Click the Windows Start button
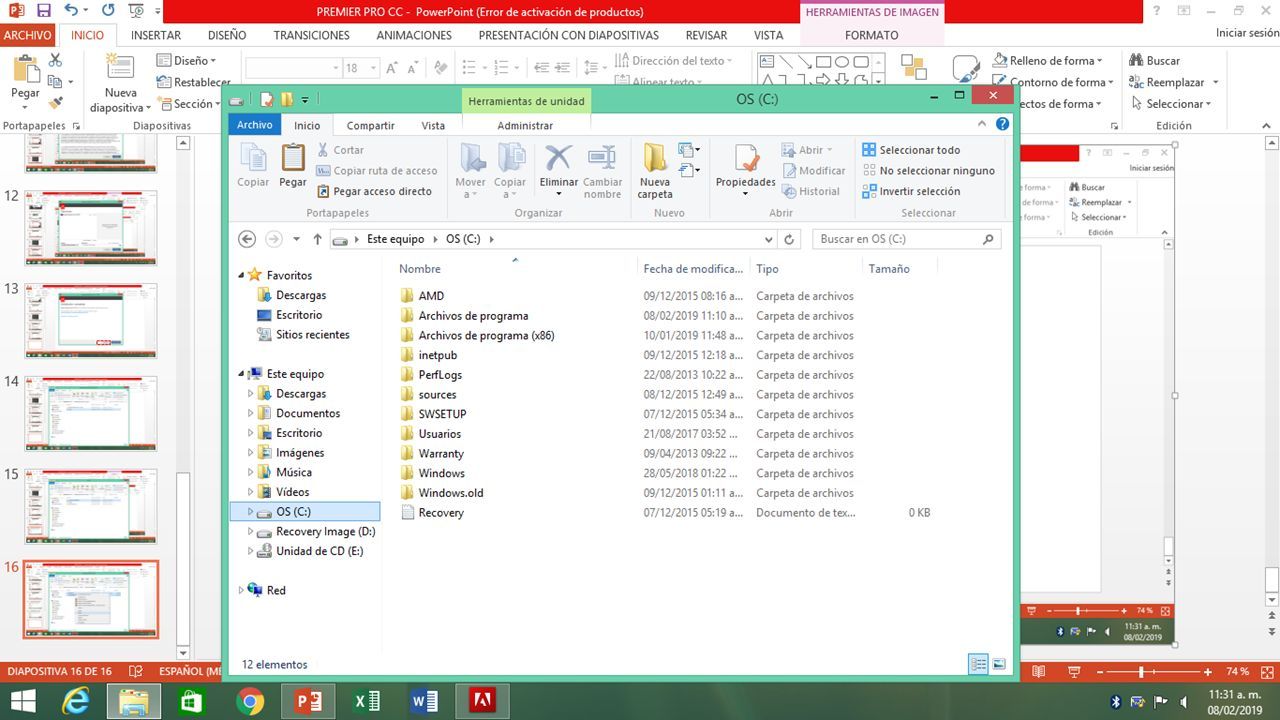Image resolution: width=1280 pixels, height=720 pixels. pyautogui.click(x=22, y=701)
